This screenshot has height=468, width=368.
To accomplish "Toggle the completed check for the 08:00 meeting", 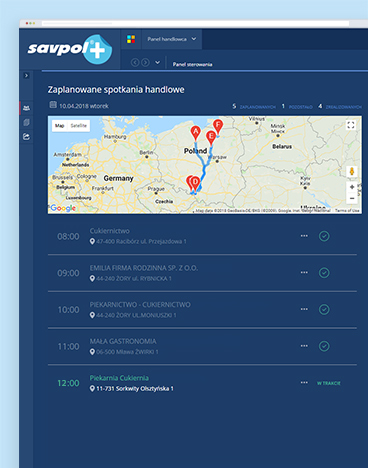I will [x=324, y=236].
